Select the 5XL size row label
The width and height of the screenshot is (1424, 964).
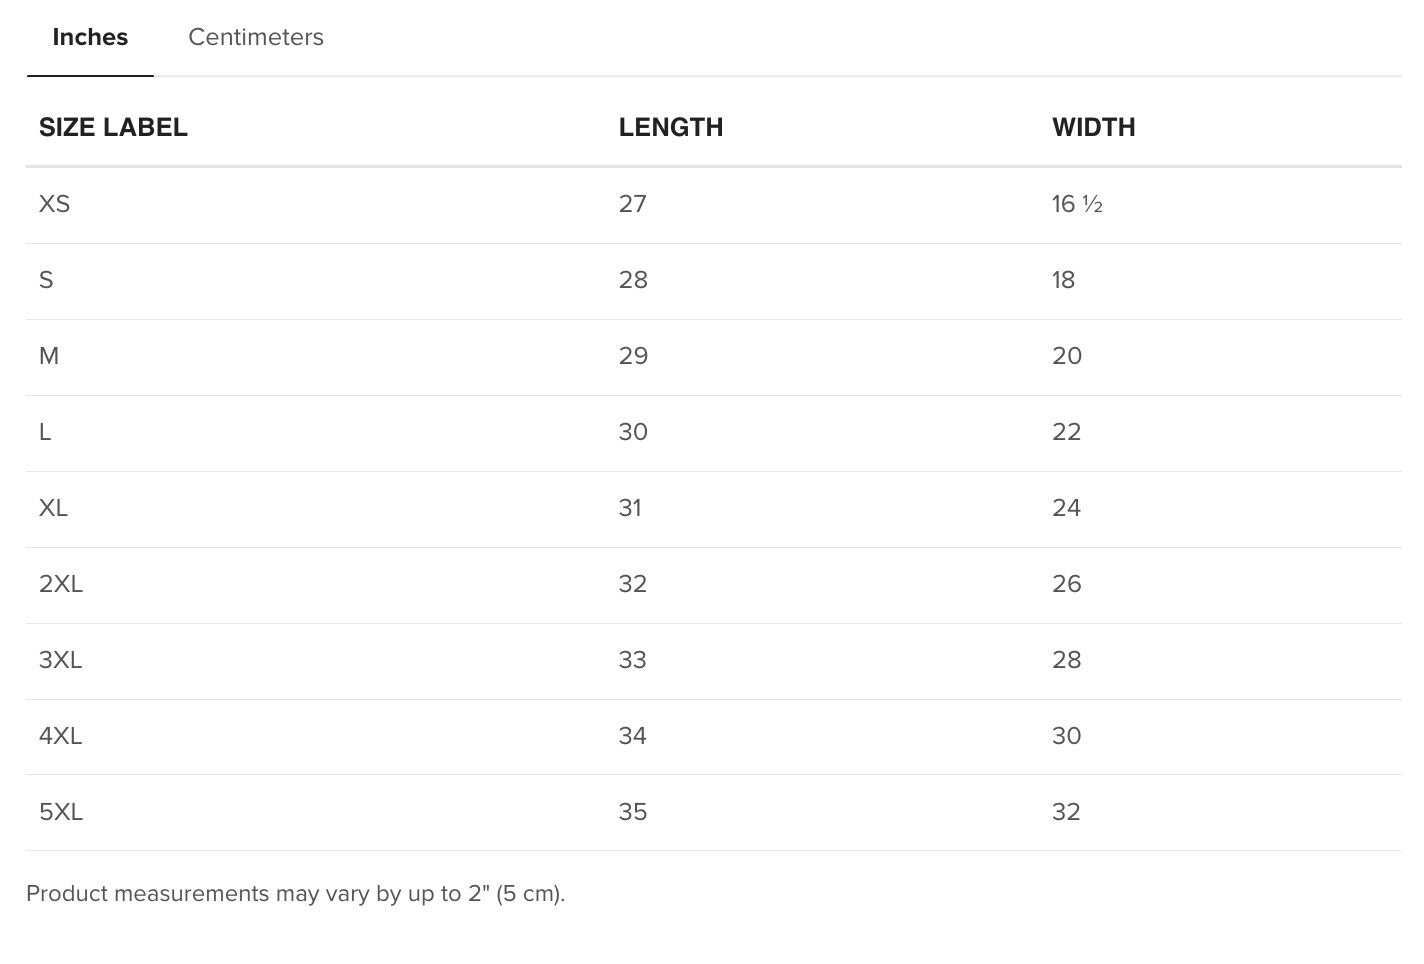pyautogui.click(x=61, y=812)
